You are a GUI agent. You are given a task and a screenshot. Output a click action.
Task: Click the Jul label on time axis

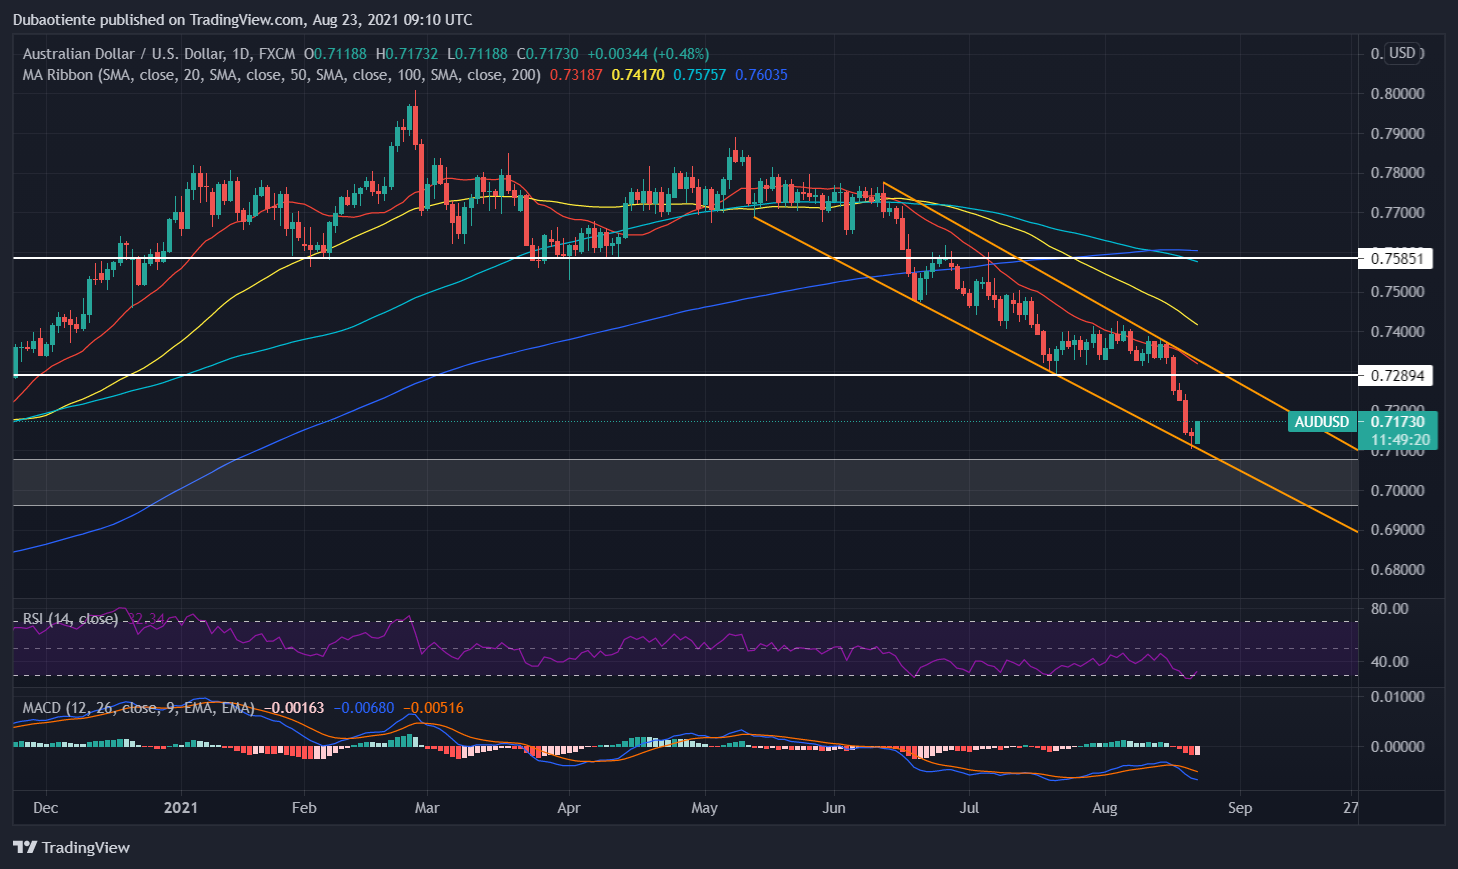tap(969, 808)
